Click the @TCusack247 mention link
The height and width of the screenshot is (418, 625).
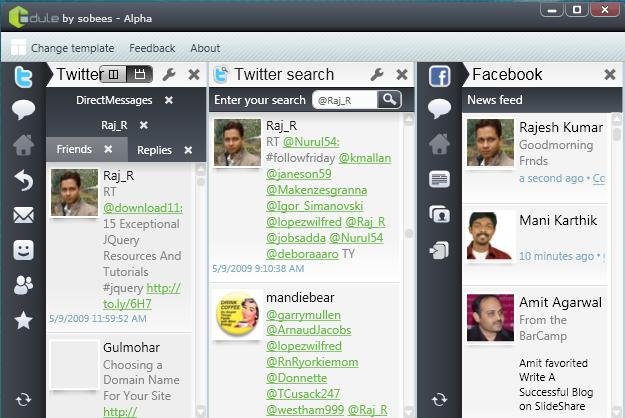click(303, 394)
